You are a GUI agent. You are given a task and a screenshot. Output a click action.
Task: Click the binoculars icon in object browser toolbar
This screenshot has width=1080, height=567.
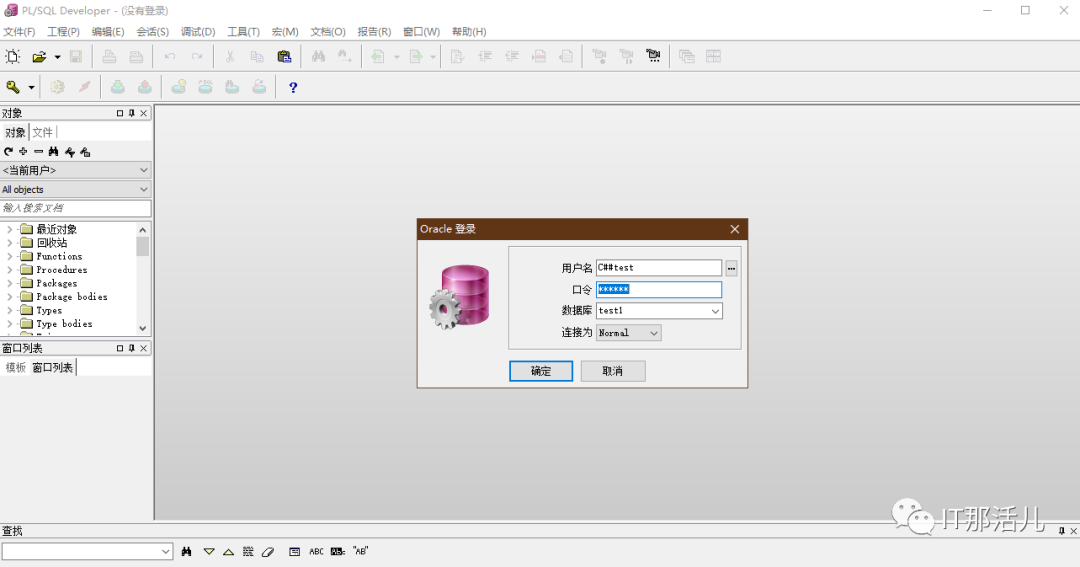pyautogui.click(x=54, y=152)
